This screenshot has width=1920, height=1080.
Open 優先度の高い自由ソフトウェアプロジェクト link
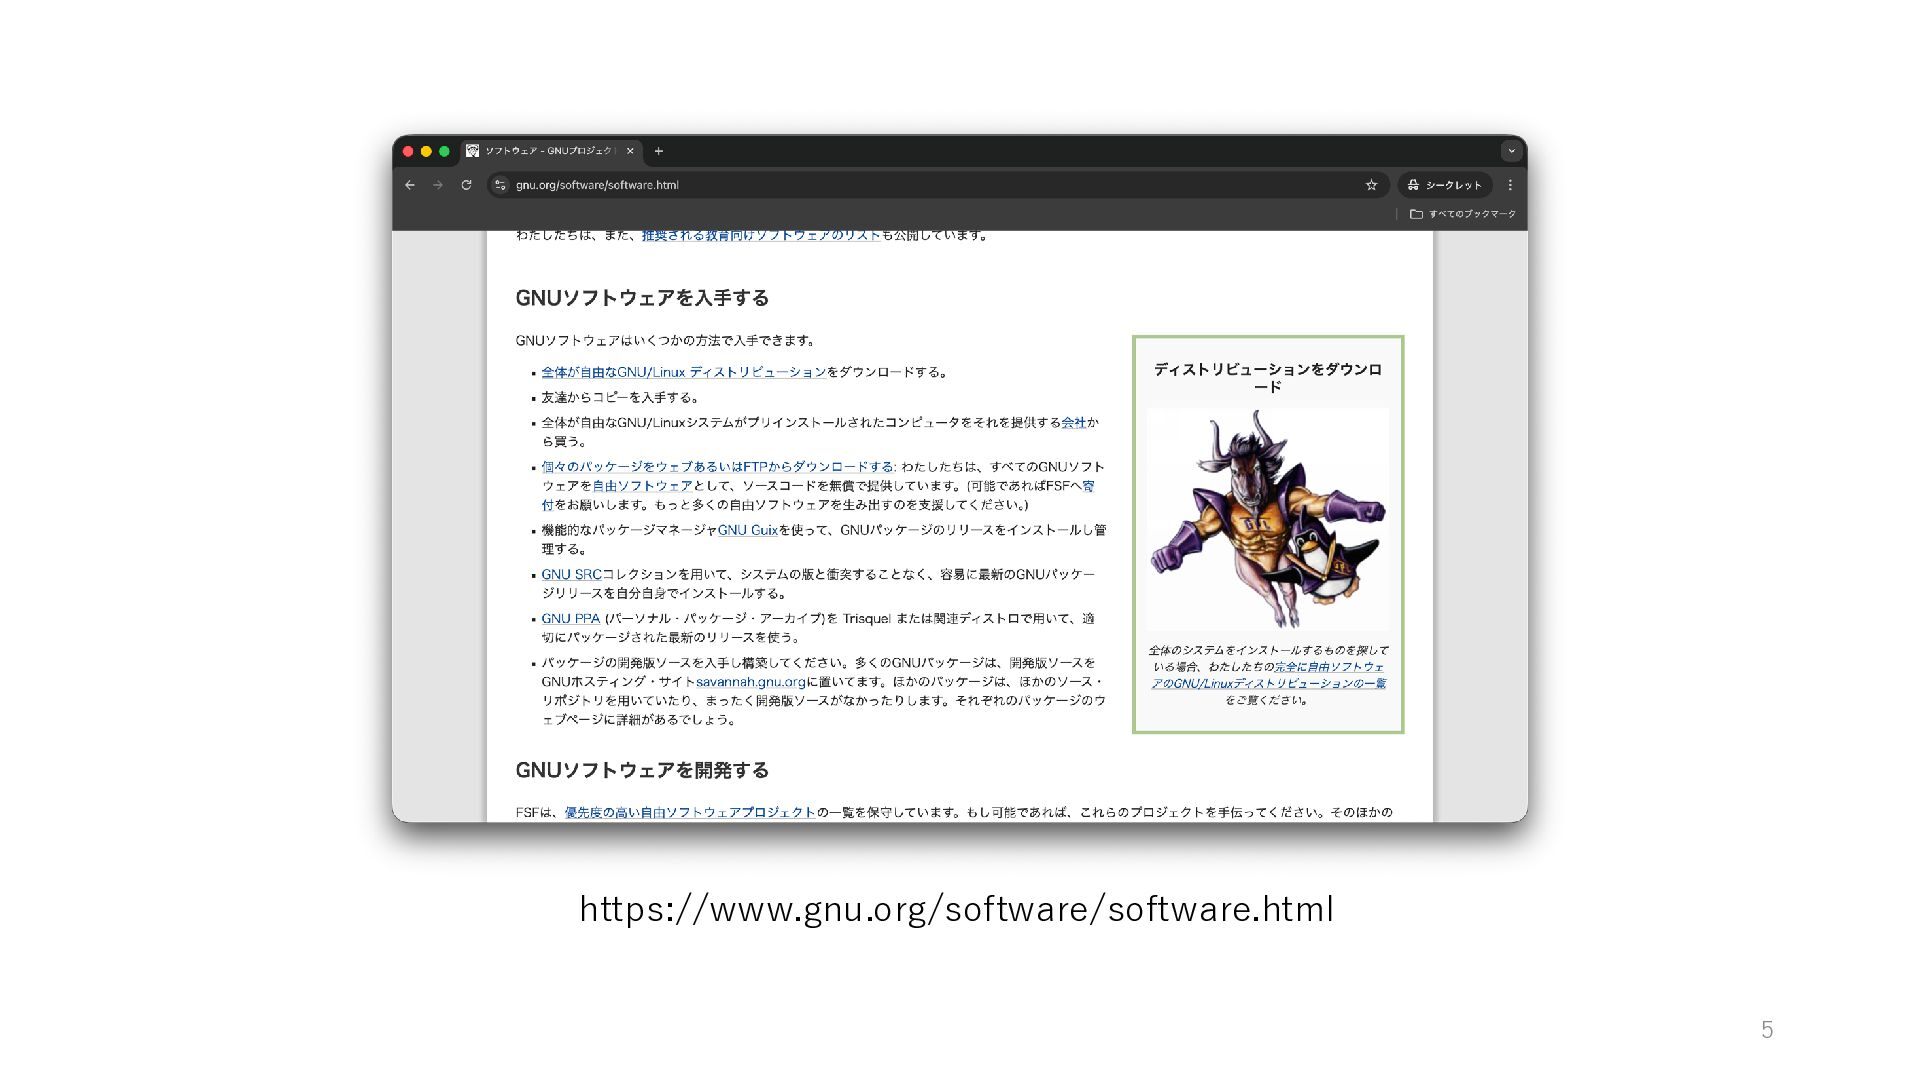click(689, 812)
